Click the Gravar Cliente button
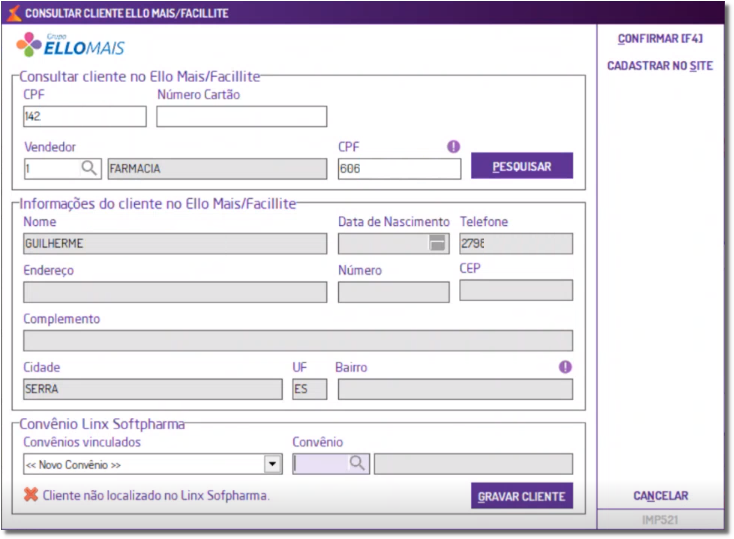The image size is (734, 539). [x=521, y=496]
